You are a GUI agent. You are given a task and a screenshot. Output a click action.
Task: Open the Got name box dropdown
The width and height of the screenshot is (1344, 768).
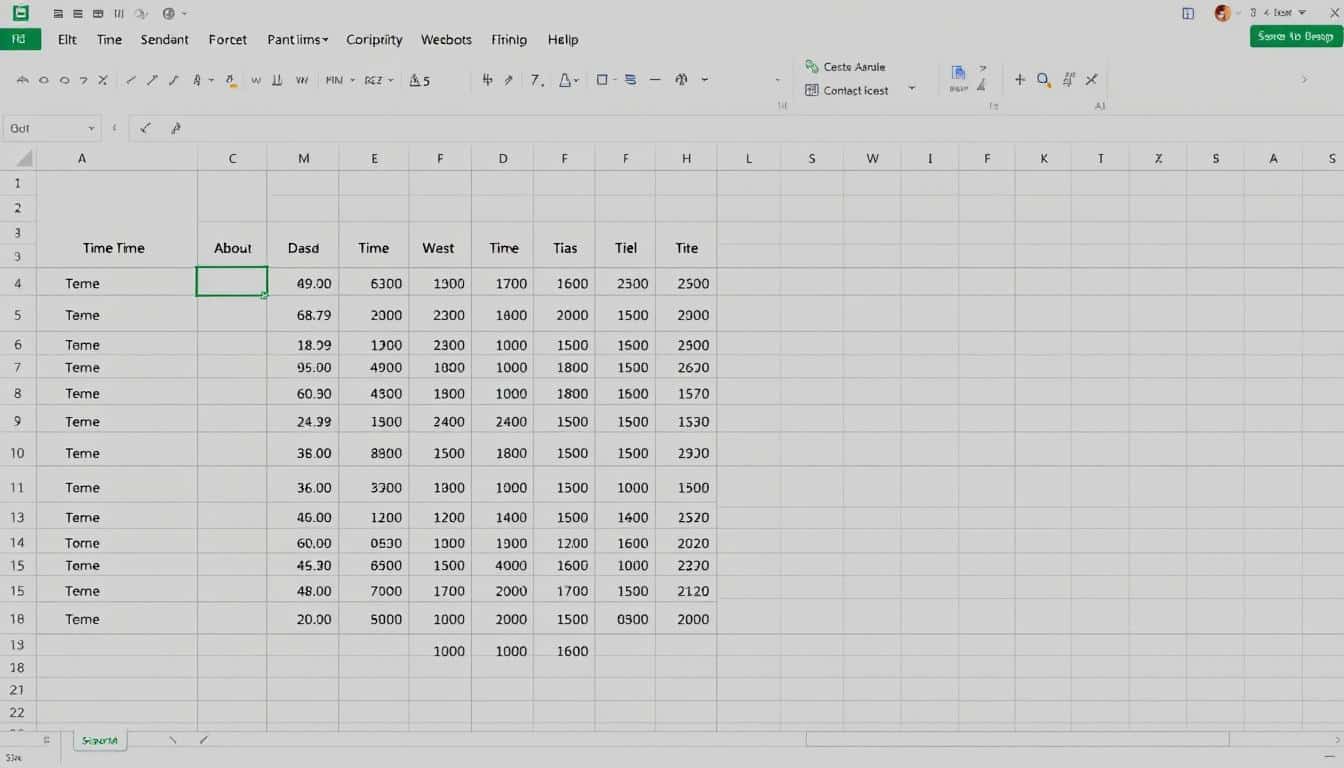(x=91, y=128)
